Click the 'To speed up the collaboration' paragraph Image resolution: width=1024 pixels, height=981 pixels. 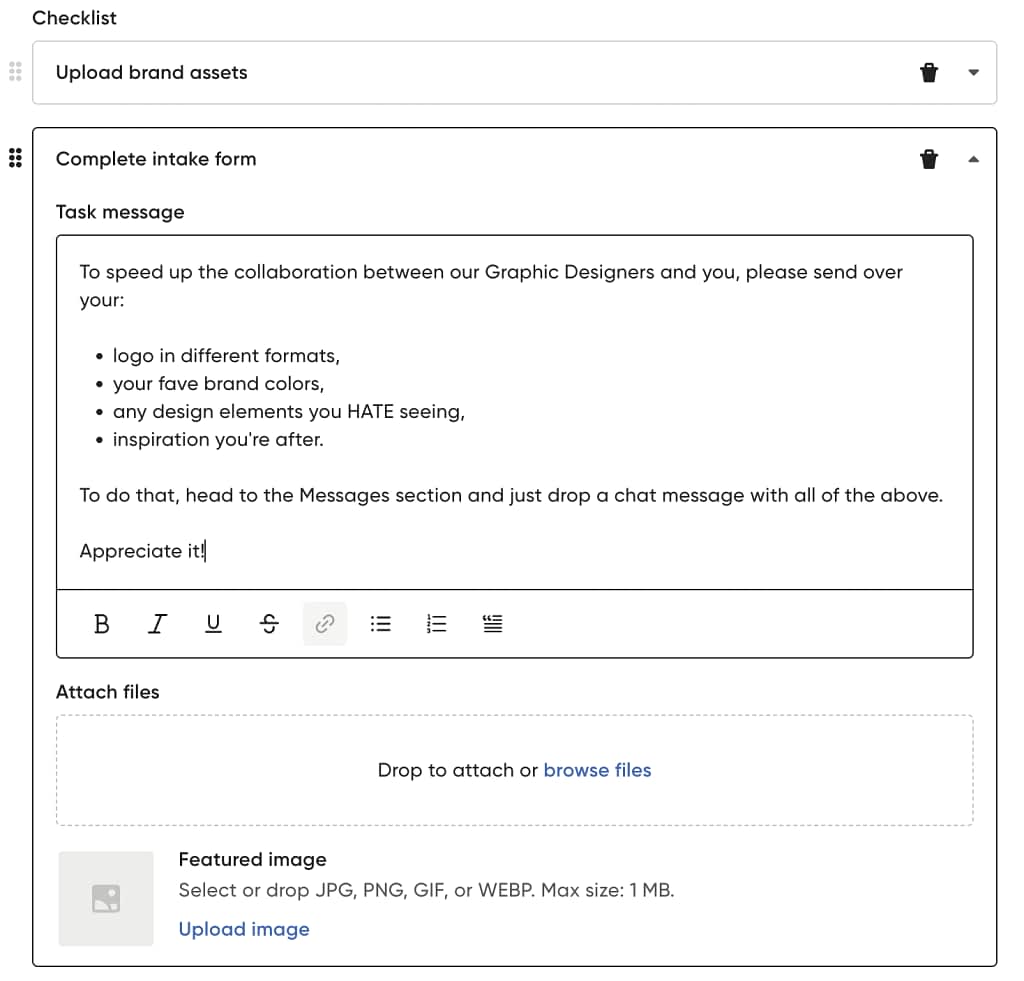(491, 286)
